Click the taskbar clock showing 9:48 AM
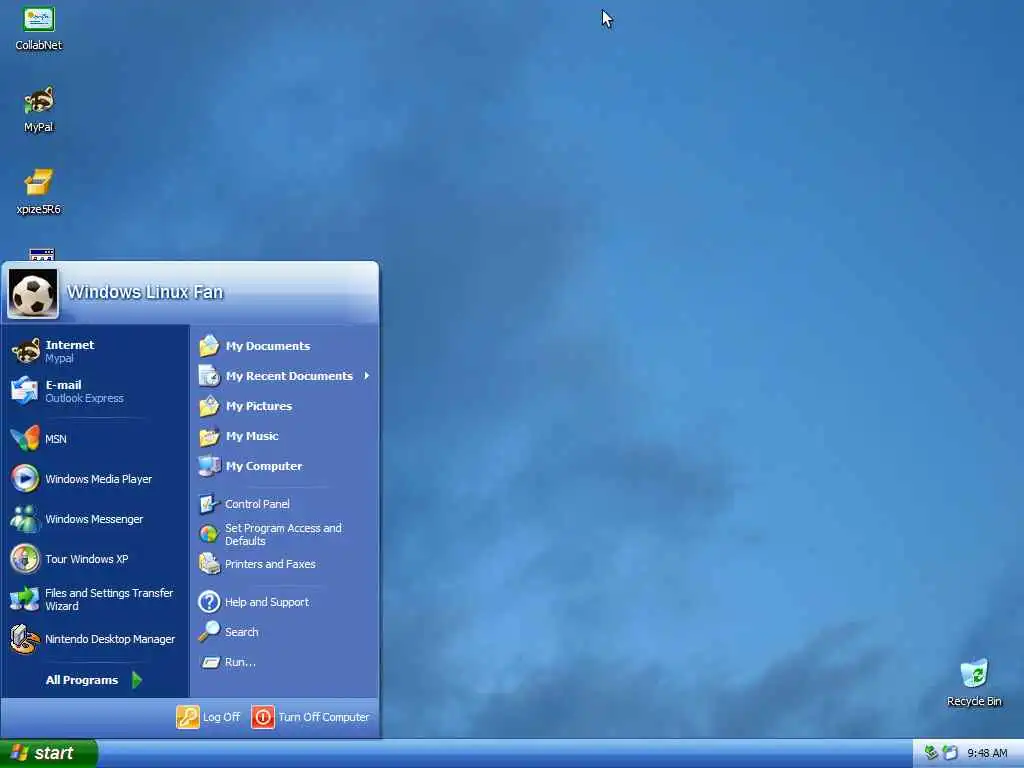The width and height of the screenshot is (1024, 768). click(987, 754)
